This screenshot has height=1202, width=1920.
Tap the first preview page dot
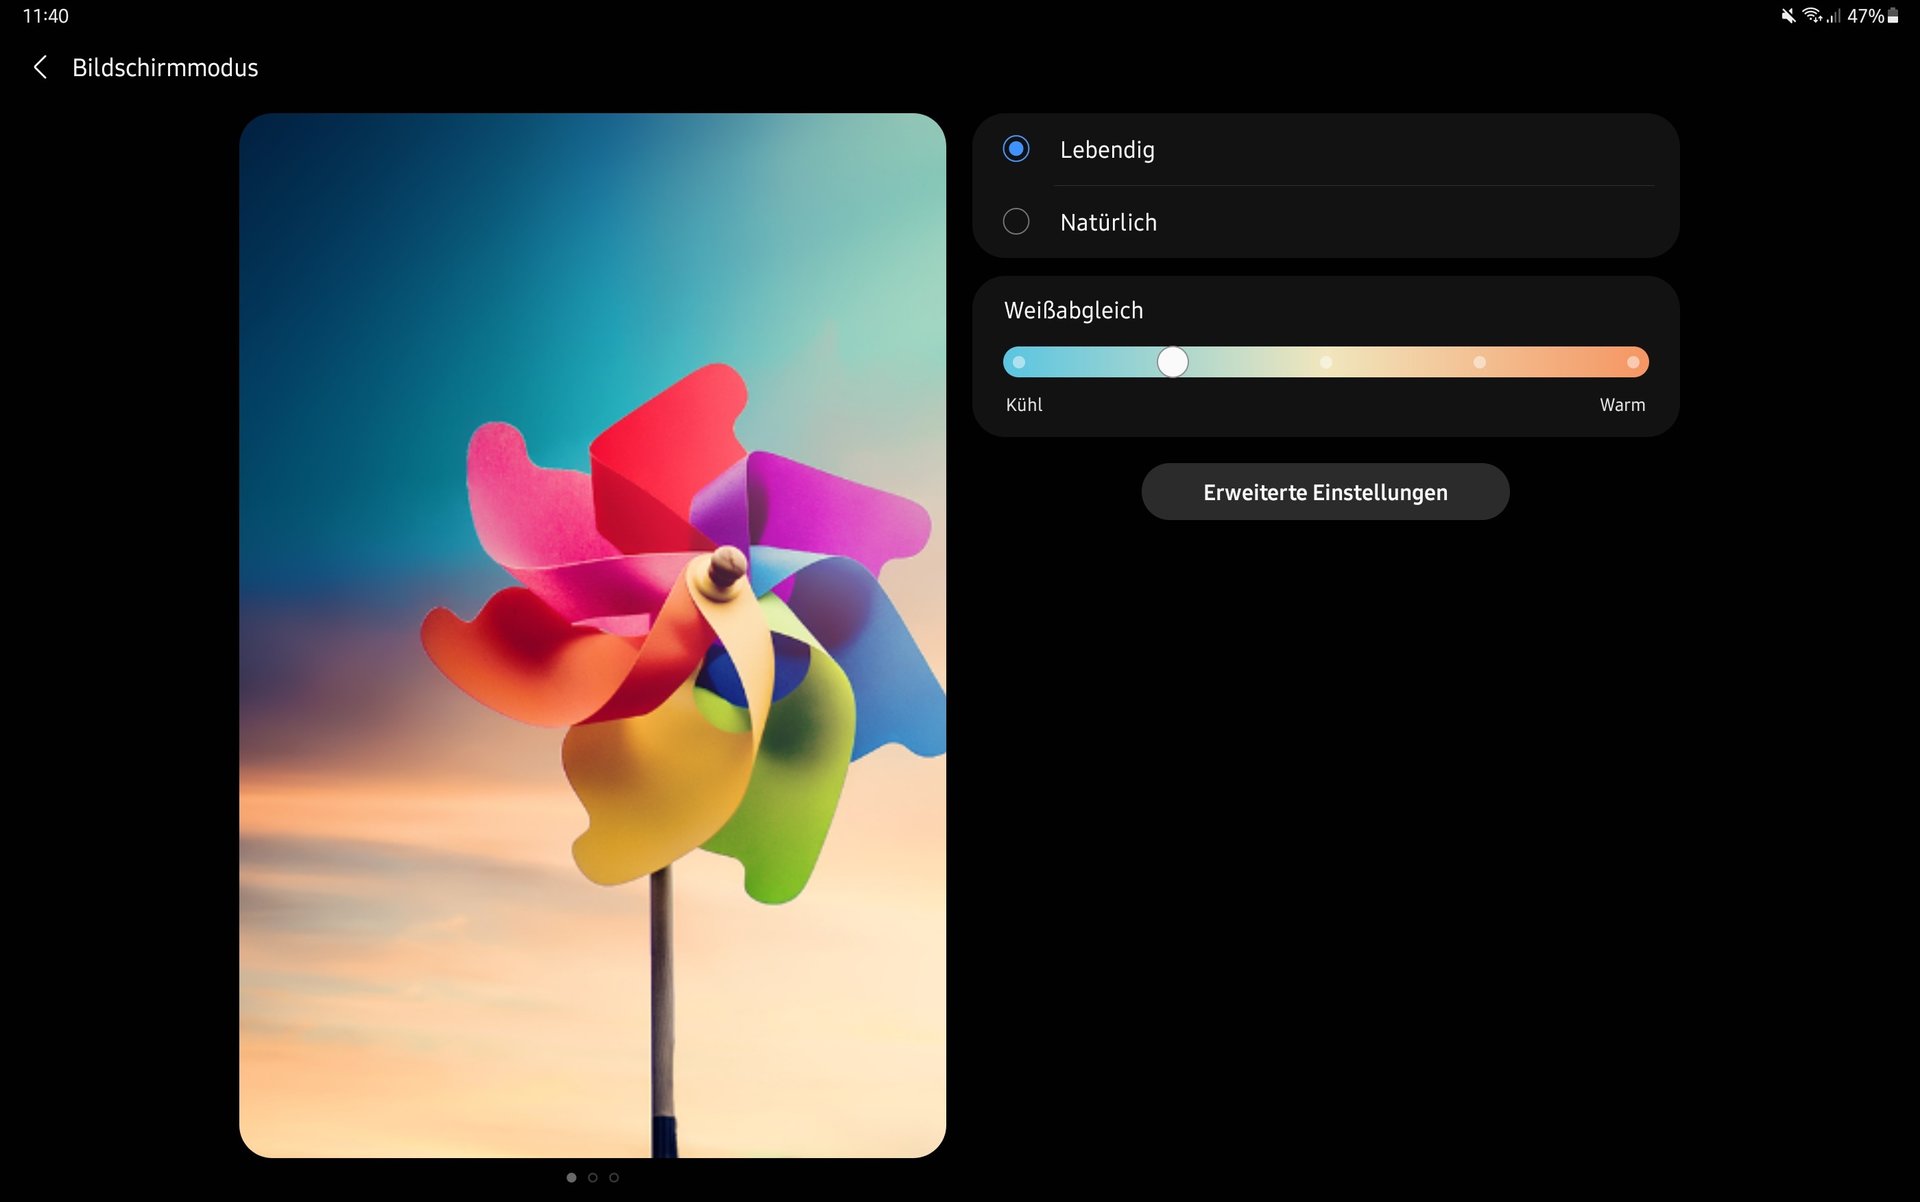571,1177
